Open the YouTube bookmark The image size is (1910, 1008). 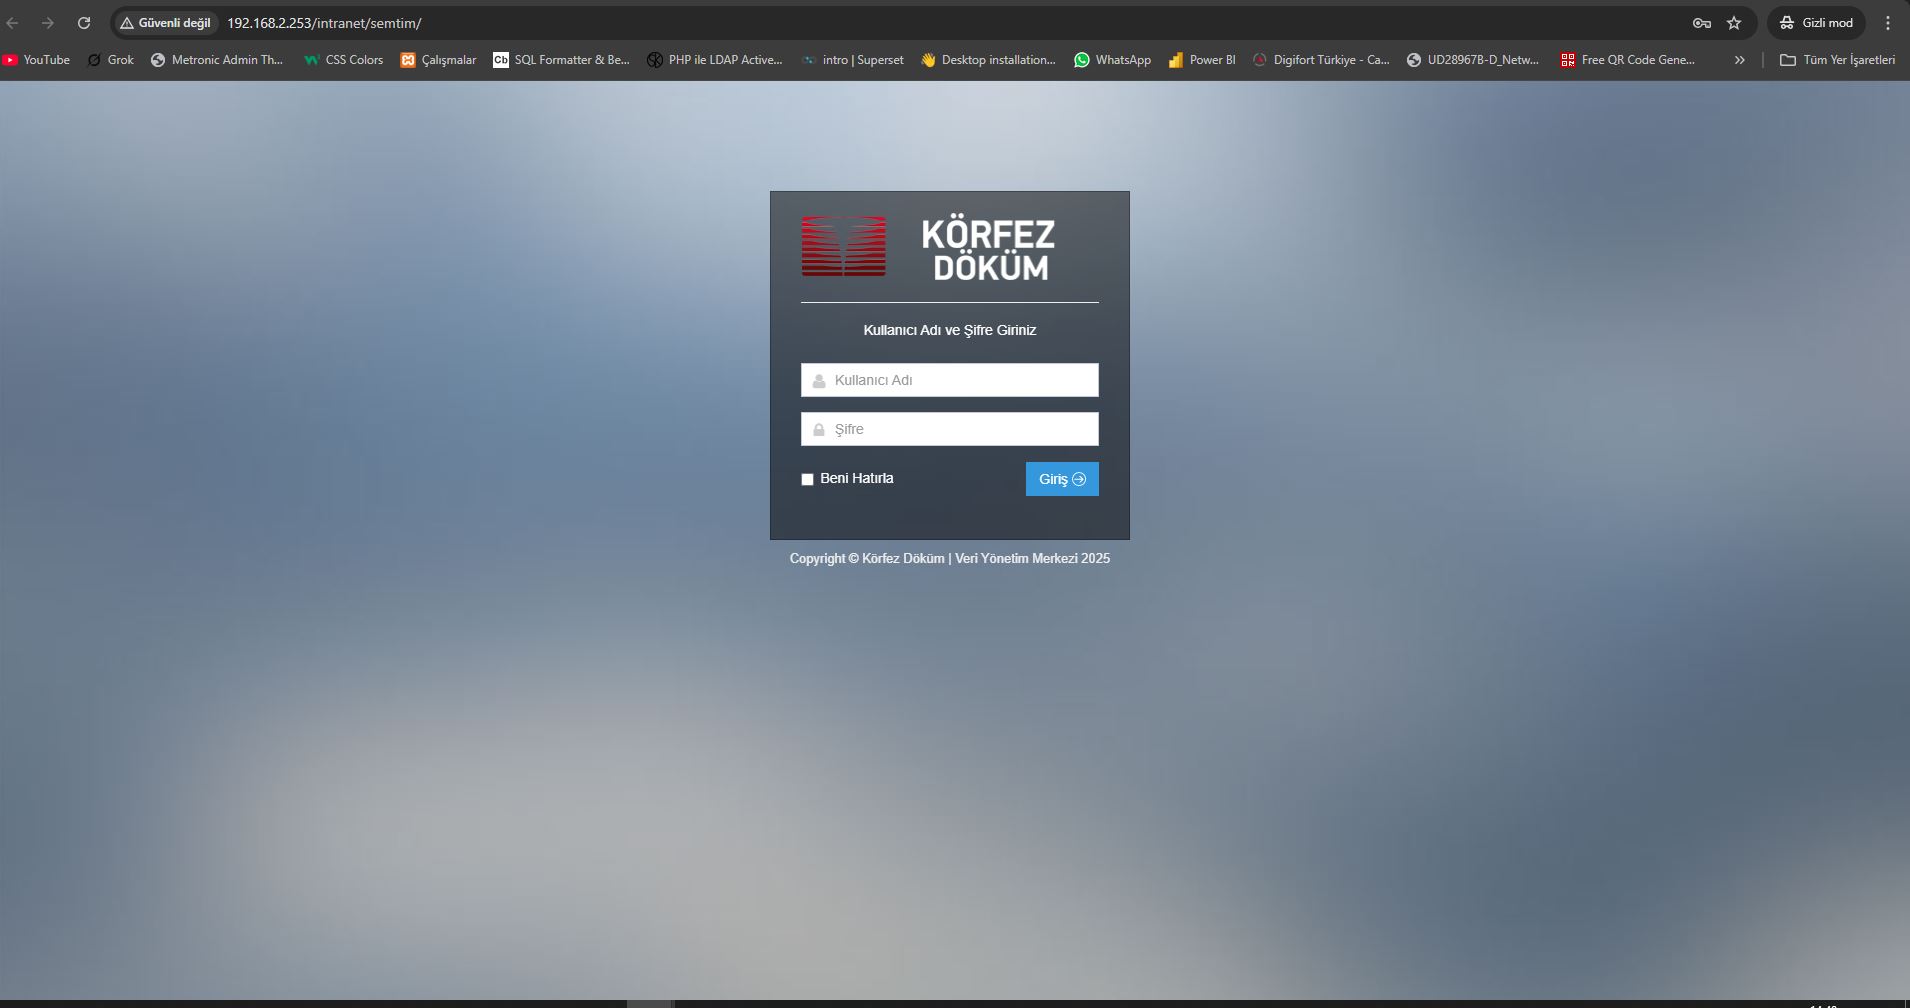click(37, 60)
